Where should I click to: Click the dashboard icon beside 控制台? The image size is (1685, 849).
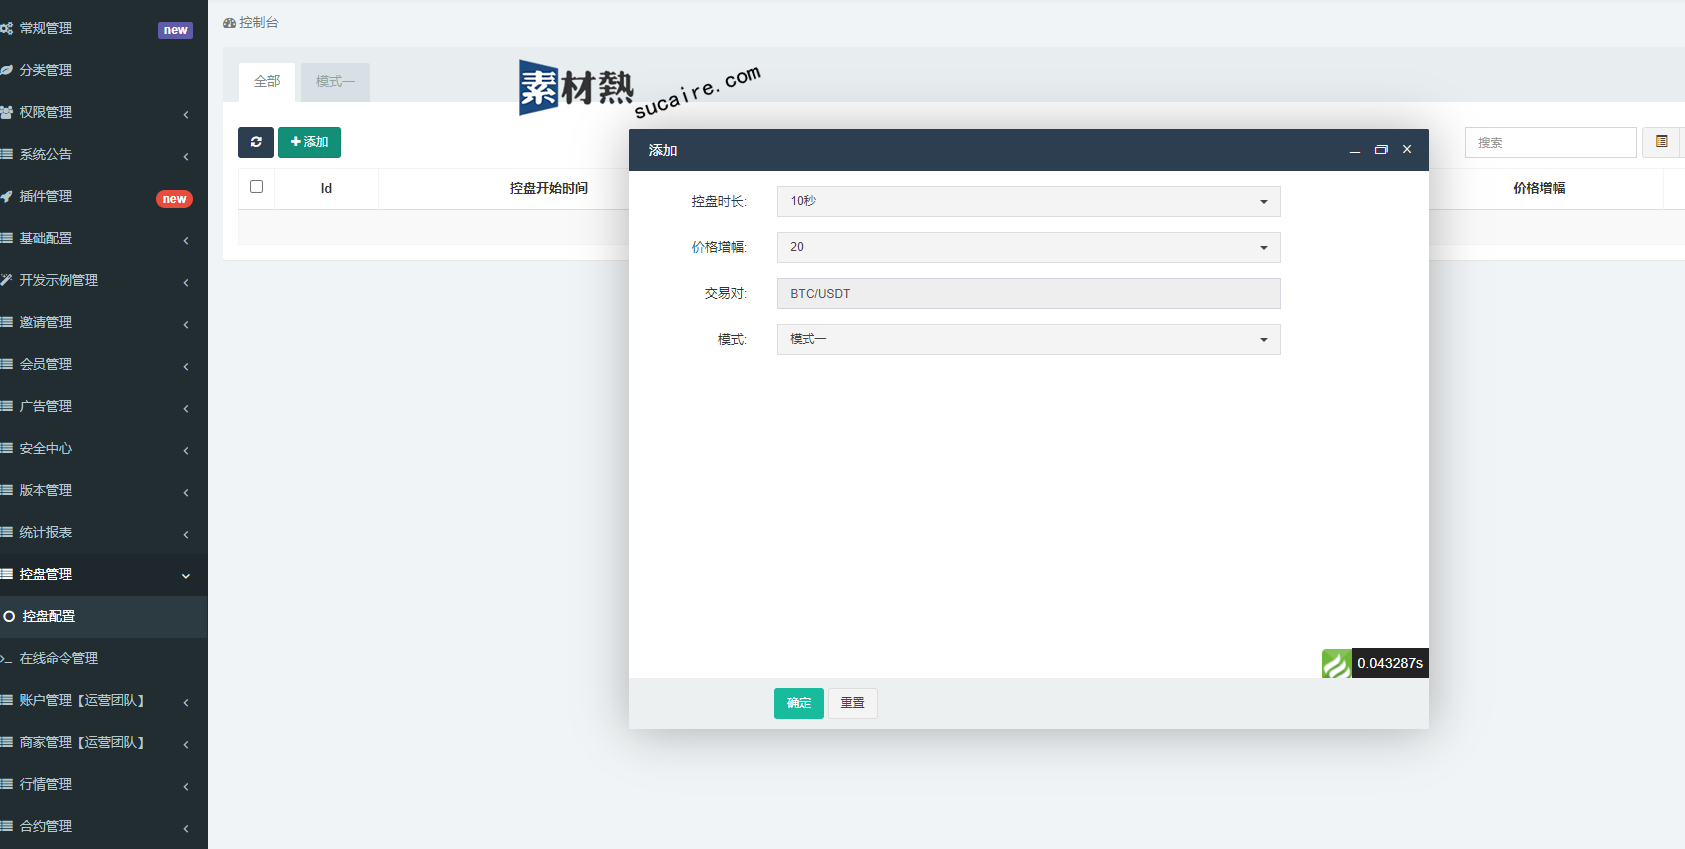(229, 22)
